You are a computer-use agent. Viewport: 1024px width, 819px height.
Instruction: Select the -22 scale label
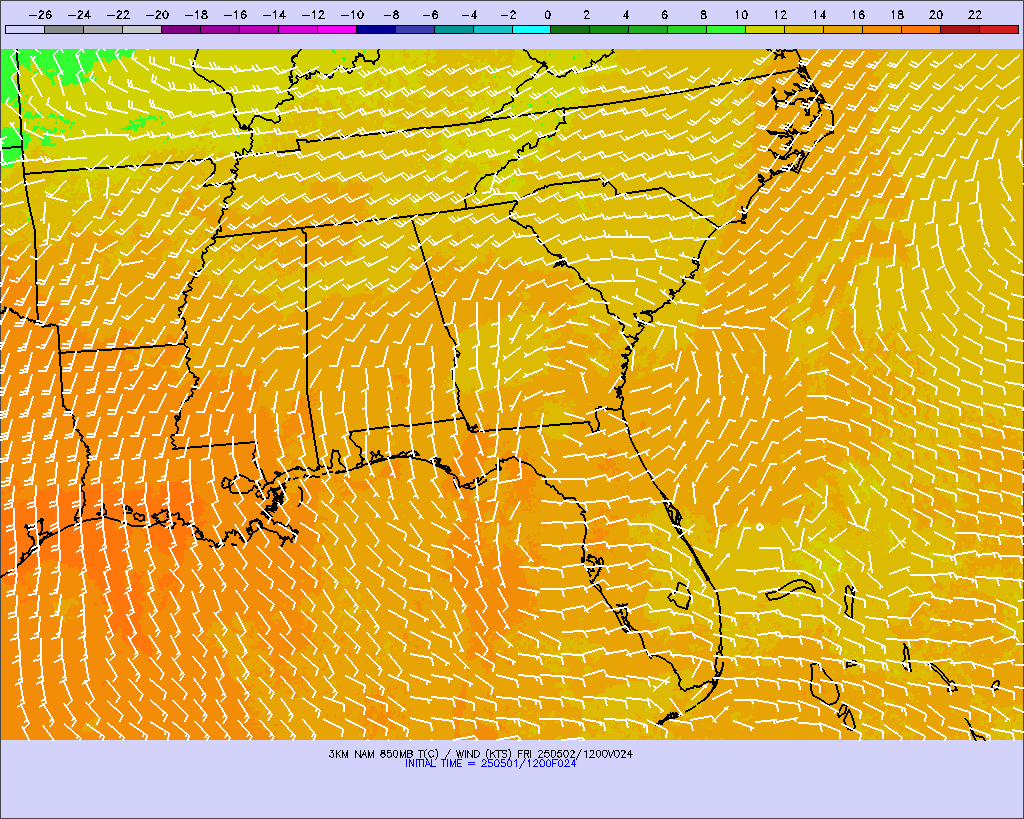[118, 15]
